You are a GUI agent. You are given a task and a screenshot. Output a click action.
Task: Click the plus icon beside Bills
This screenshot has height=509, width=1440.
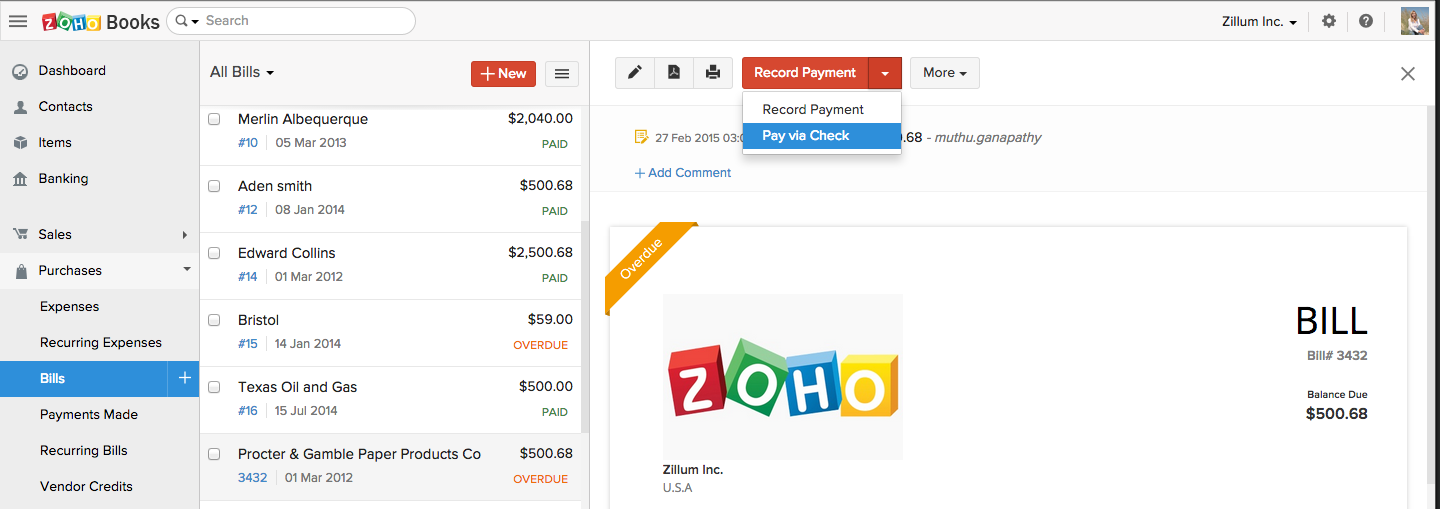click(184, 378)
